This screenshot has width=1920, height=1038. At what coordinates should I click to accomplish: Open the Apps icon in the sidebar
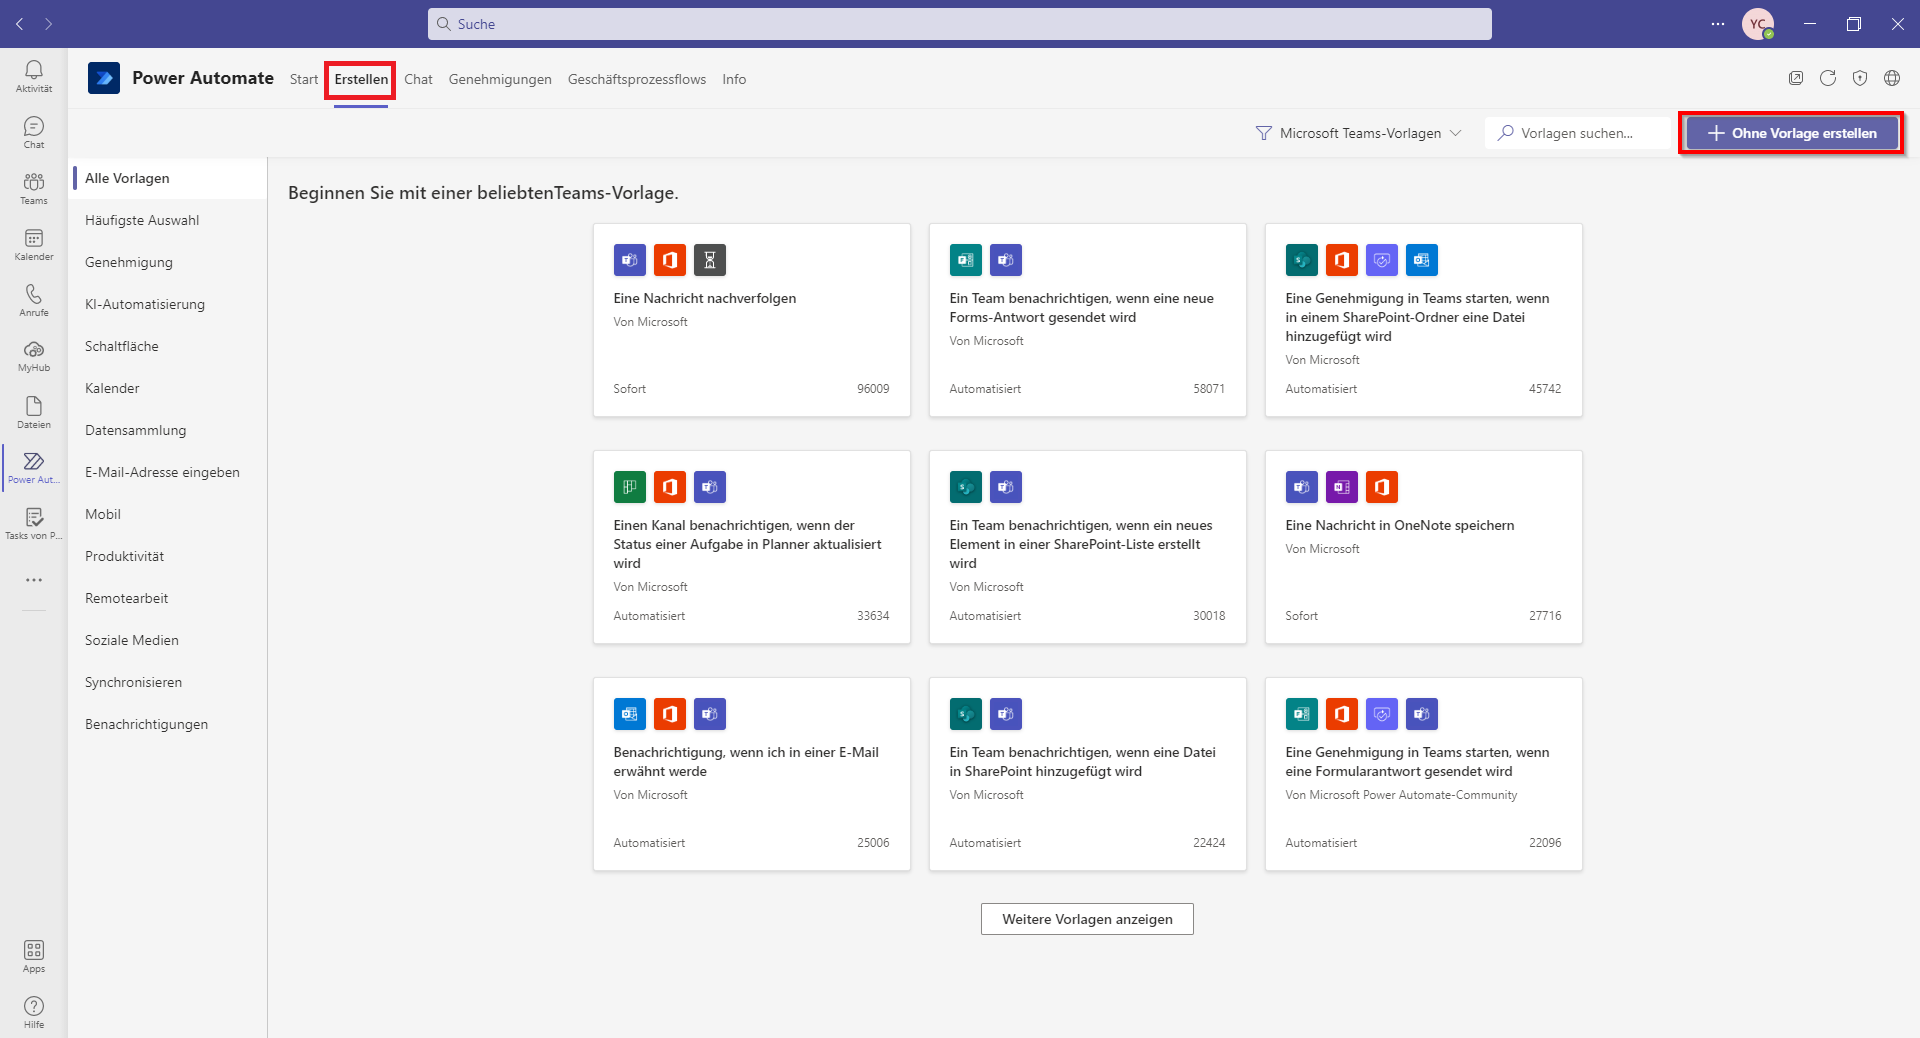33,955
